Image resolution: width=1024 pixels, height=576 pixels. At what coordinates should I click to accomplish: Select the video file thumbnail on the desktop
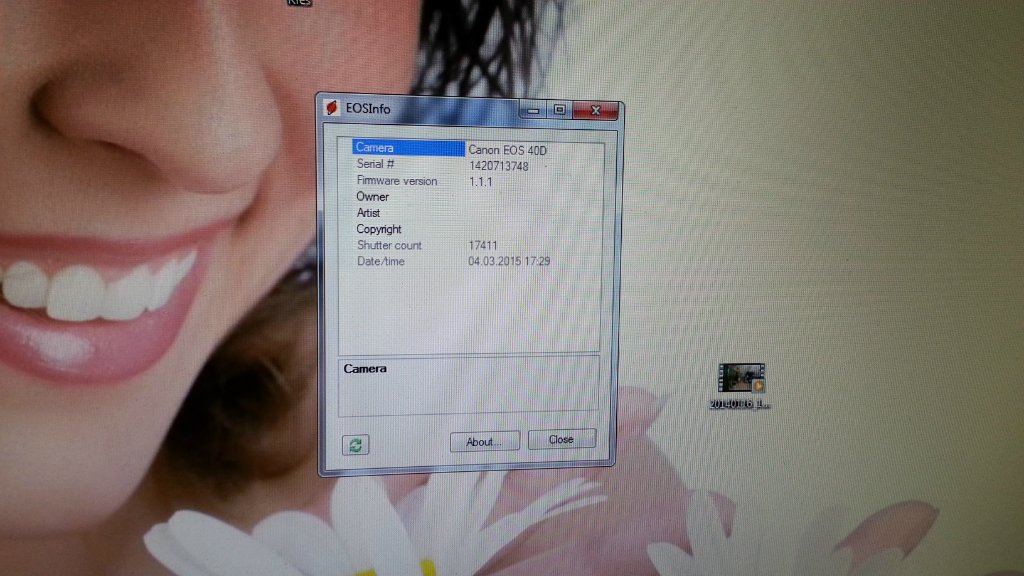tap(741, 378)
